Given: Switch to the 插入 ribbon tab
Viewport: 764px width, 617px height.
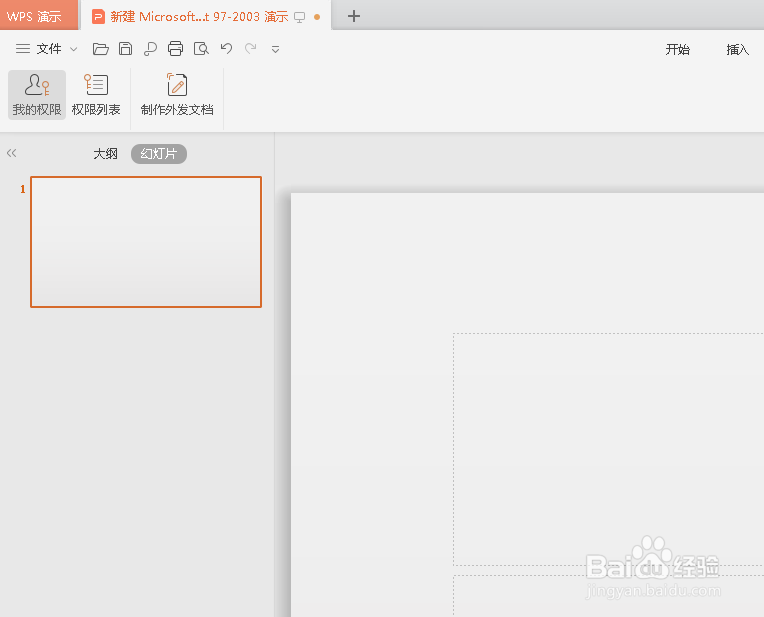Looking at the screenshot, I should click(x=737, y=49).
